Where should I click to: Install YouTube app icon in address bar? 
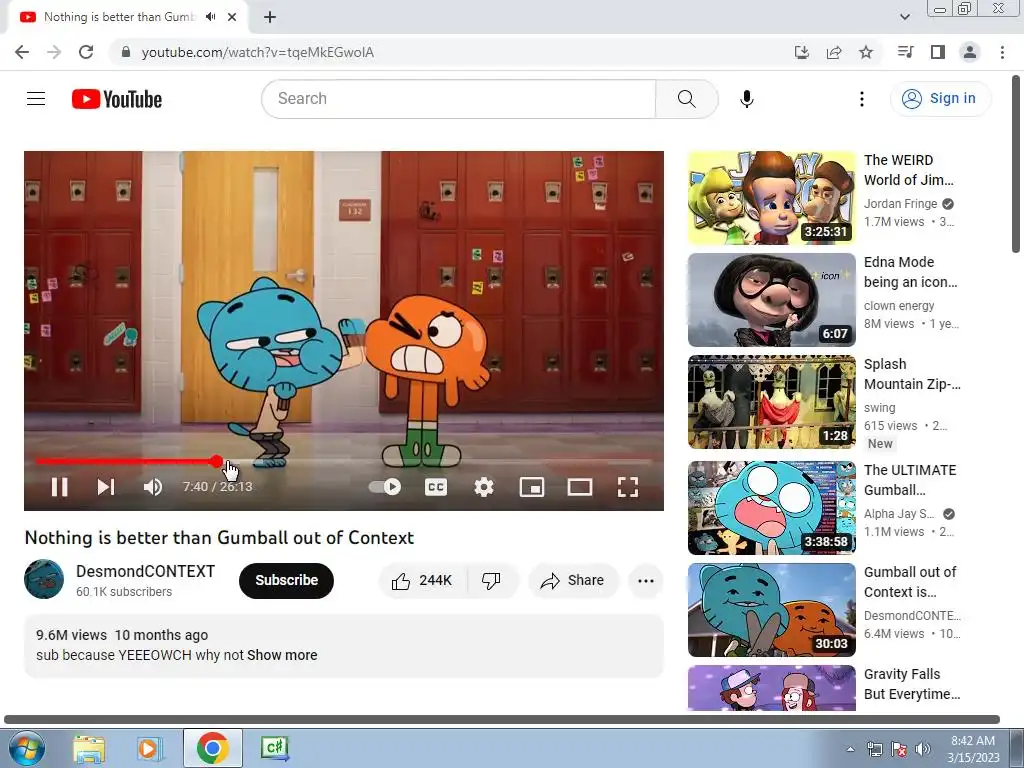click(801, 52)
